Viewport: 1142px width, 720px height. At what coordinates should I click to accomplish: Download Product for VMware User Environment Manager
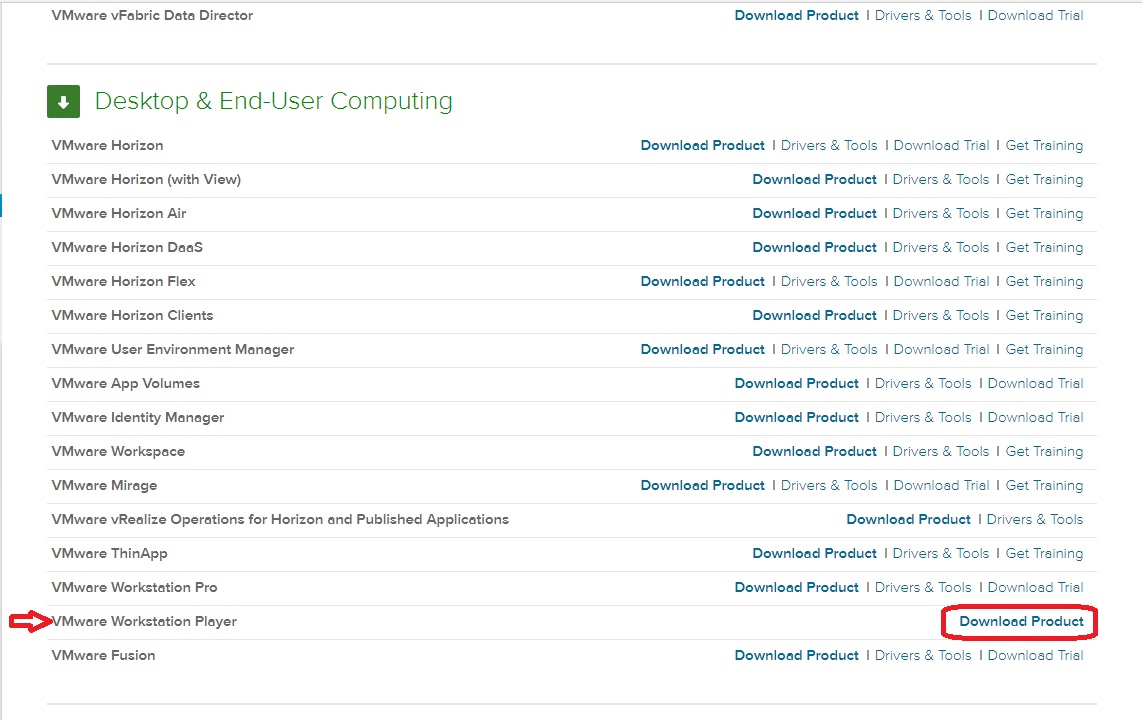[x=703, y=349]
